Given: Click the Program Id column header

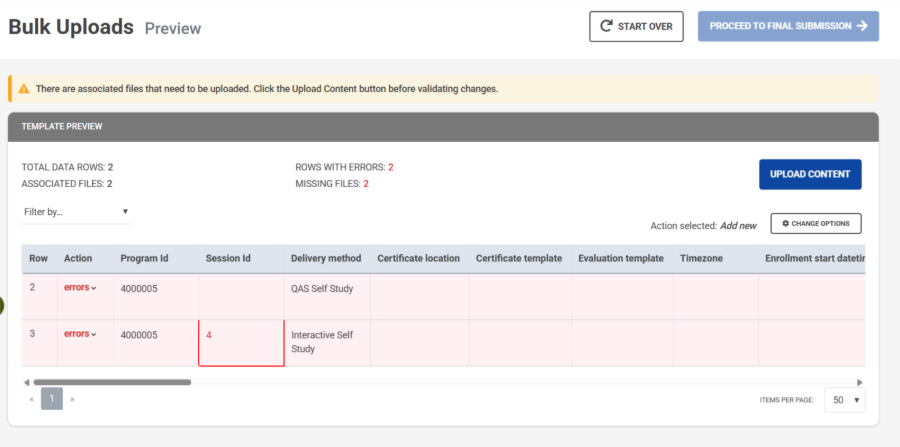Looking at the screenshot, I should (144, 258).
